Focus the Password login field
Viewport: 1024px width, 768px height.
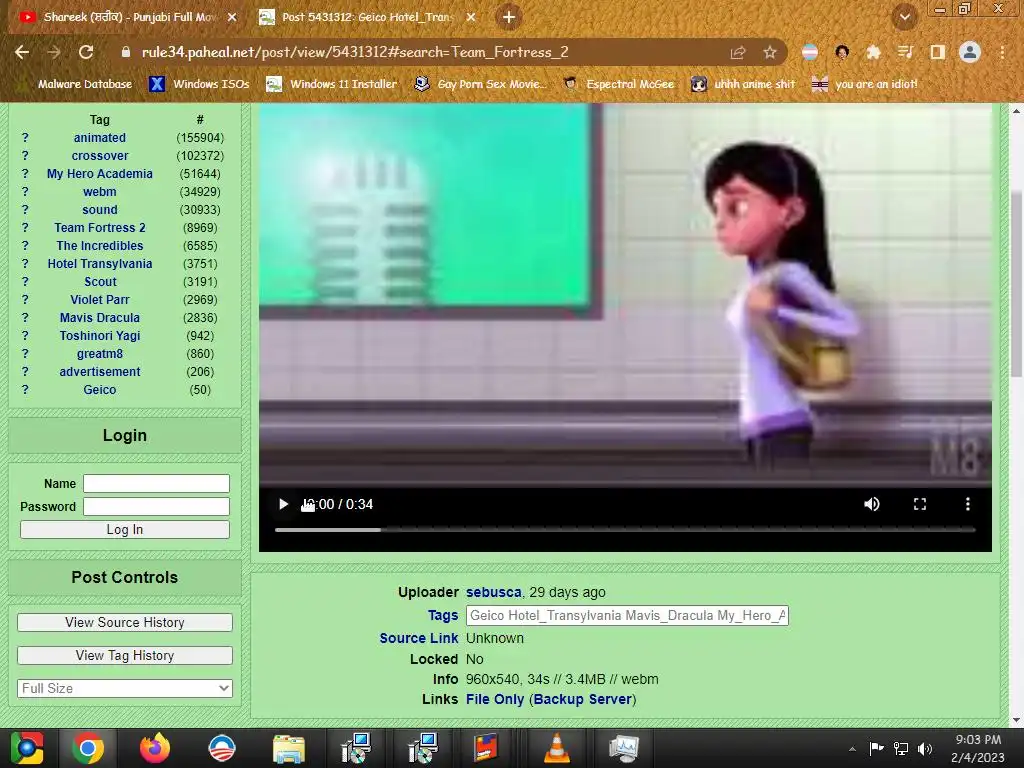(x=156, y=506)
